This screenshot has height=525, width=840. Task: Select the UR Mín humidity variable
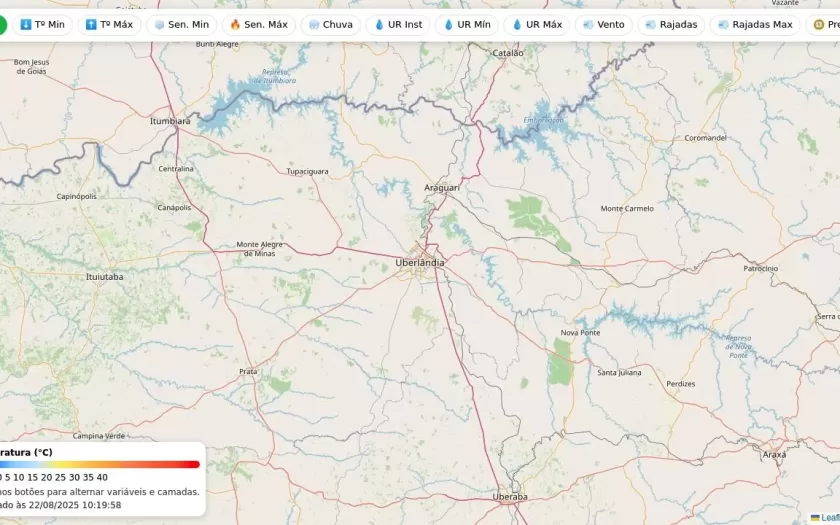(x=467, y=25)
